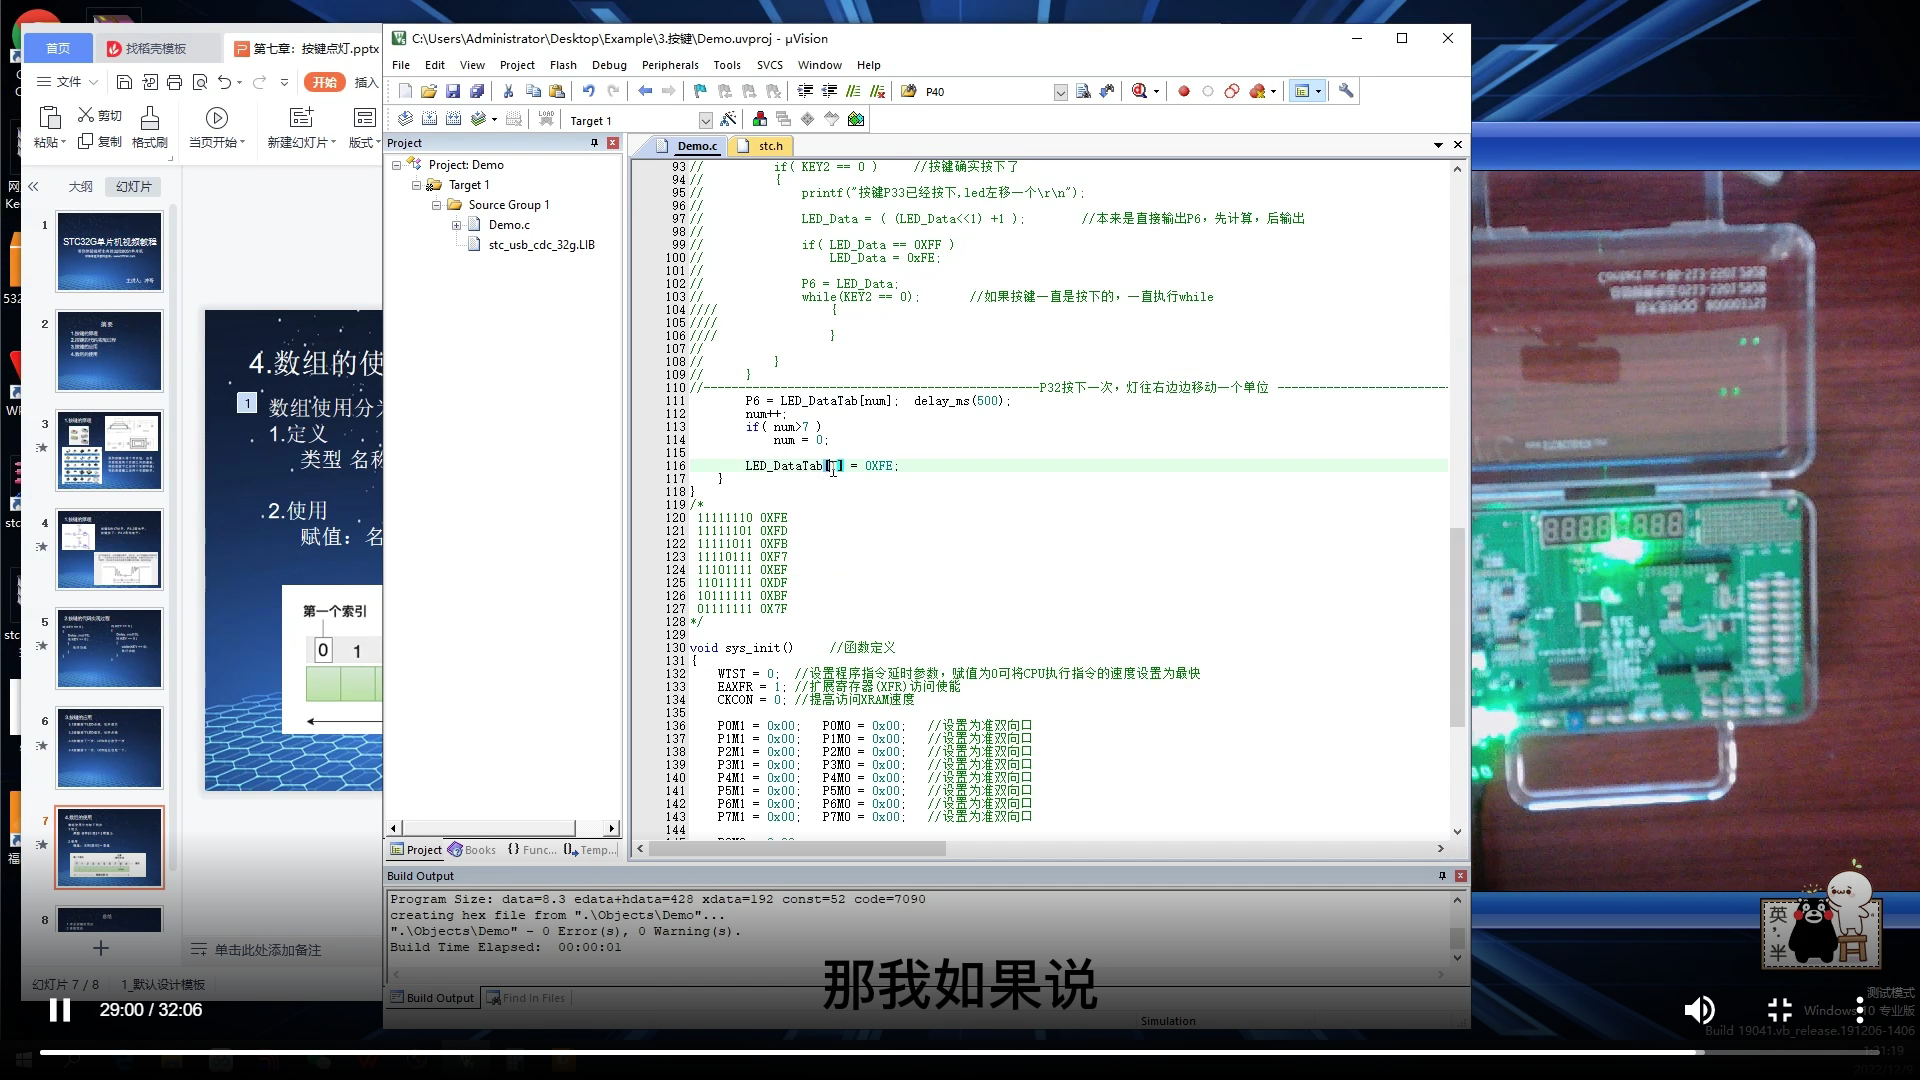Expand the Demo.c file node
The image size is (1920, 1080).
point(457,225)
